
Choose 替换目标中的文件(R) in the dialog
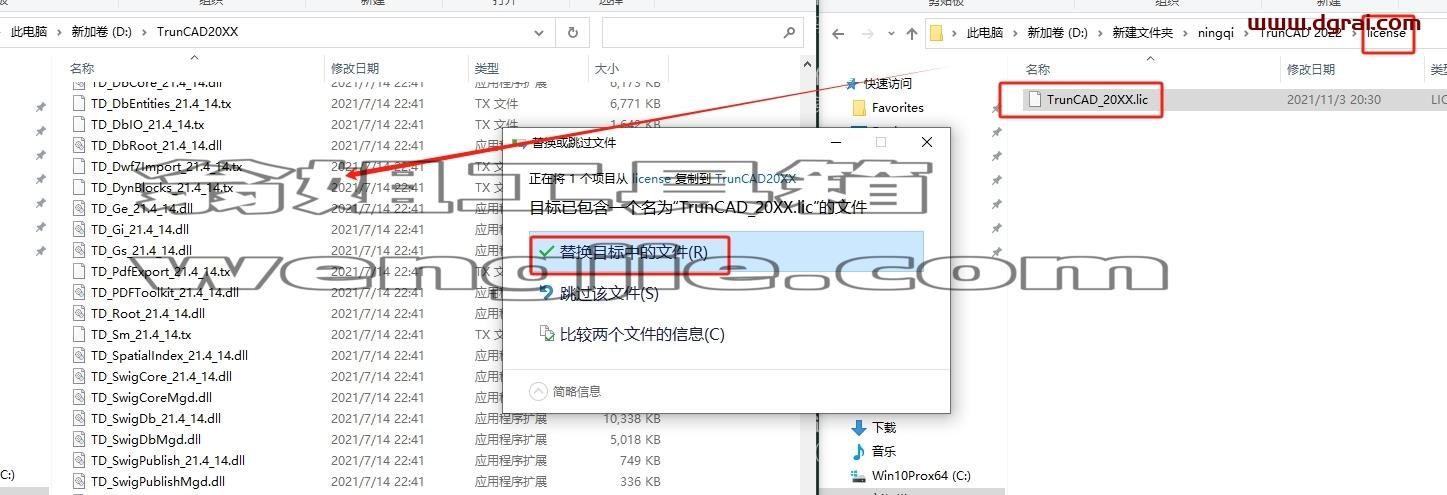click(x=726, y=252)
